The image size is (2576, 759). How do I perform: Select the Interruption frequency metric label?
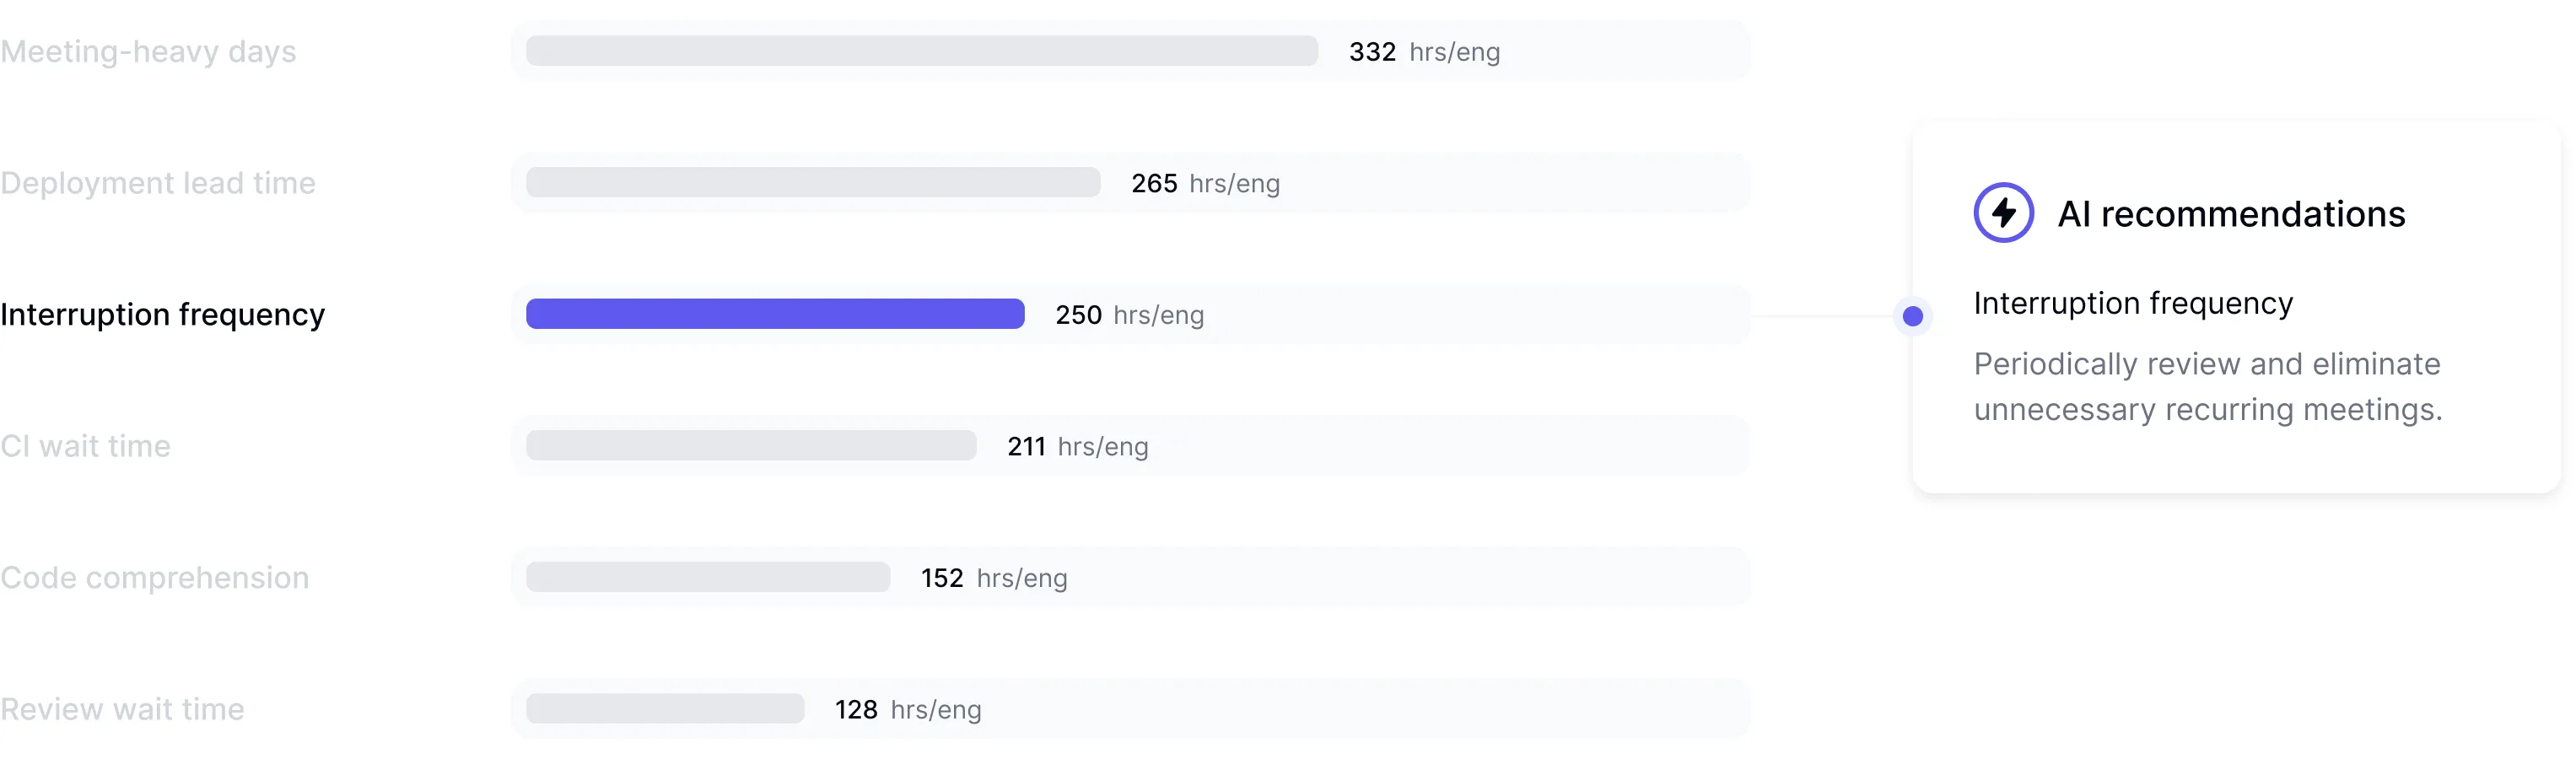click(163, 315)
